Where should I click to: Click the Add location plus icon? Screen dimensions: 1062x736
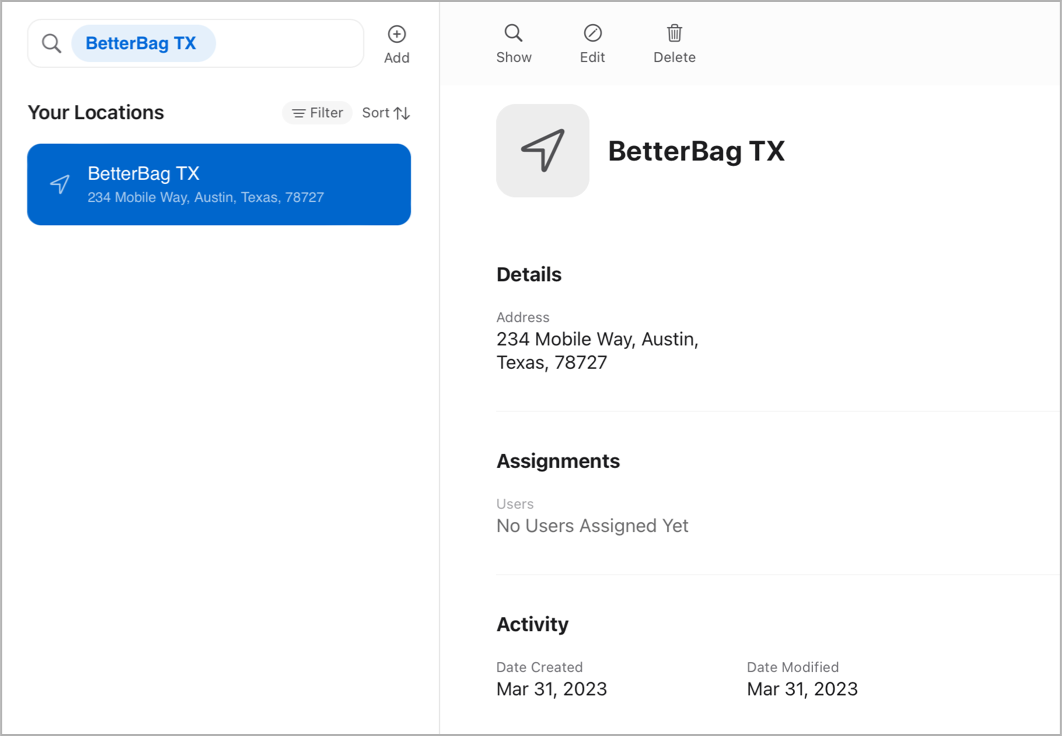tap(397, 35)
